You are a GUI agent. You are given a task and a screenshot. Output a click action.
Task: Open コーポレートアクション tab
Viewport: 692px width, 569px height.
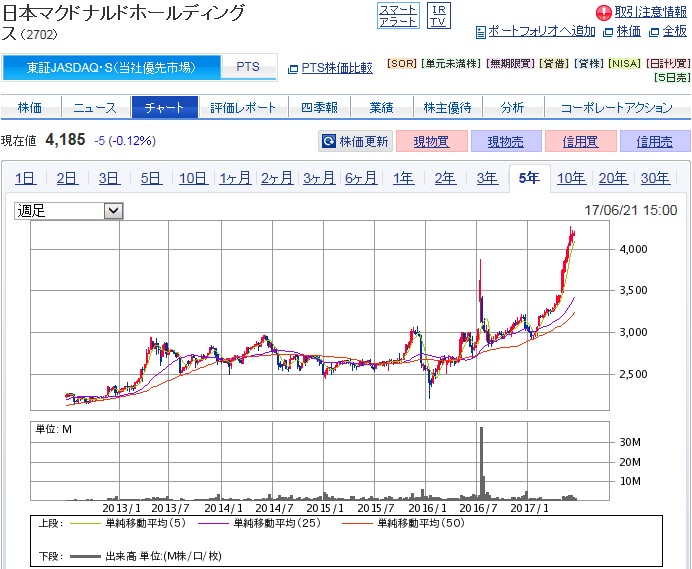(617, 107)
